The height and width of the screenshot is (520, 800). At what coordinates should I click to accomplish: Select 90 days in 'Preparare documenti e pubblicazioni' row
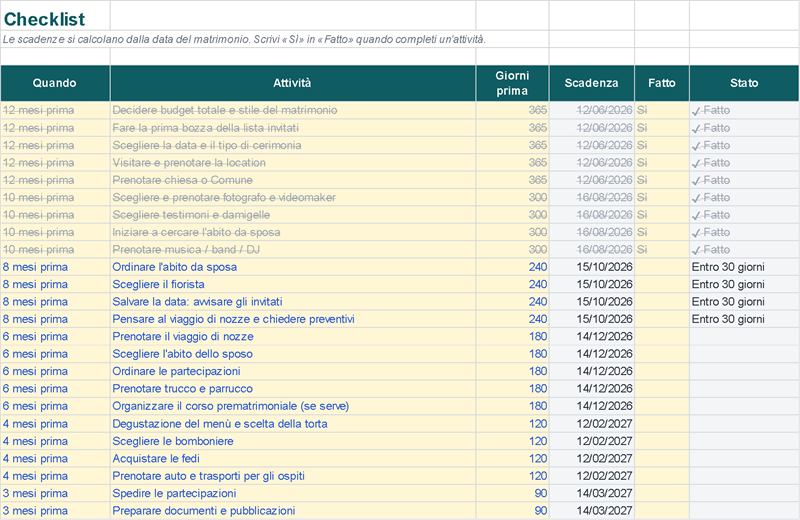pos(512,510)
